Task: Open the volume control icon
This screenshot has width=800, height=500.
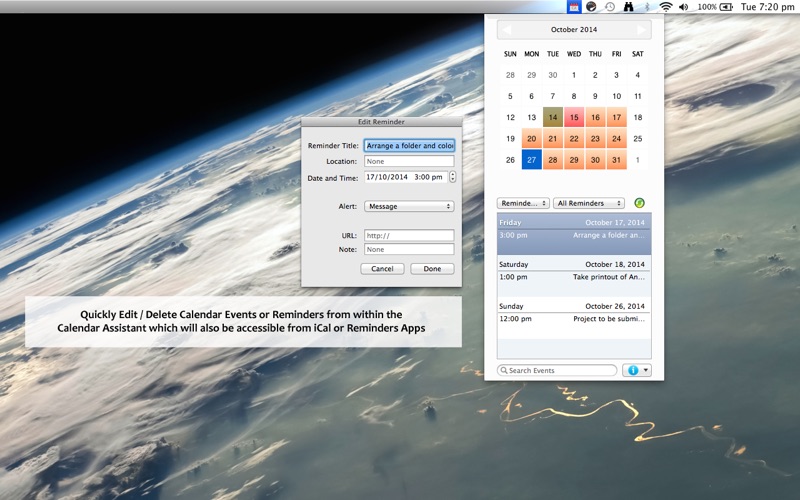Action: click(684, 7)
